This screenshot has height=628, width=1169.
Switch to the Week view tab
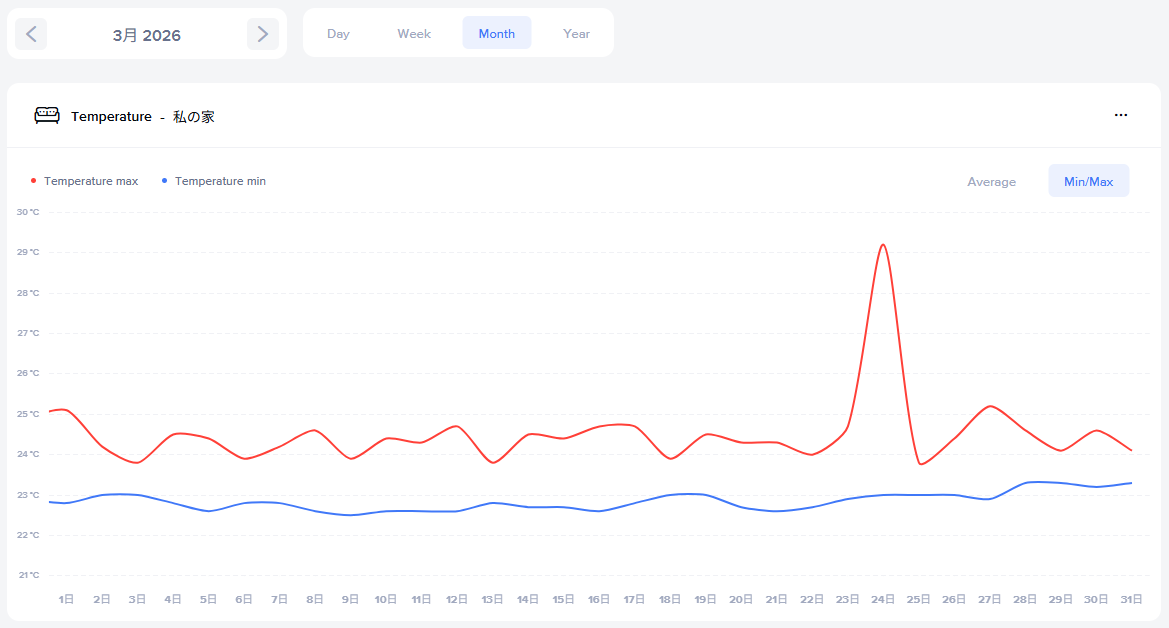tap(414, 34)
